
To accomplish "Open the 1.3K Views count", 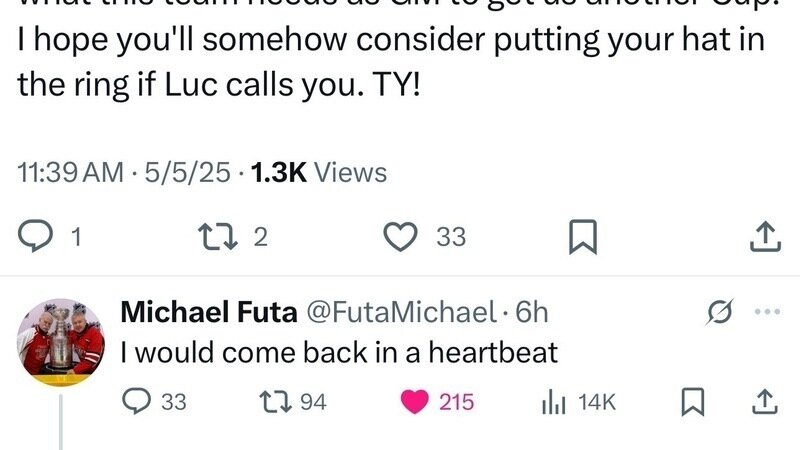I will (x=318, y=172).
